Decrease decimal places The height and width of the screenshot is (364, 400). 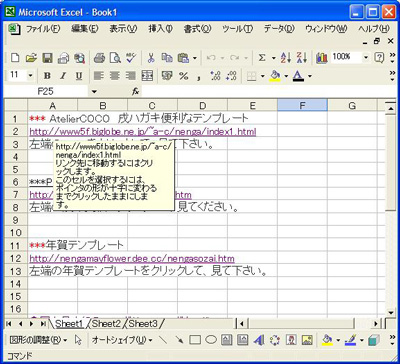(x=231, y=76)
